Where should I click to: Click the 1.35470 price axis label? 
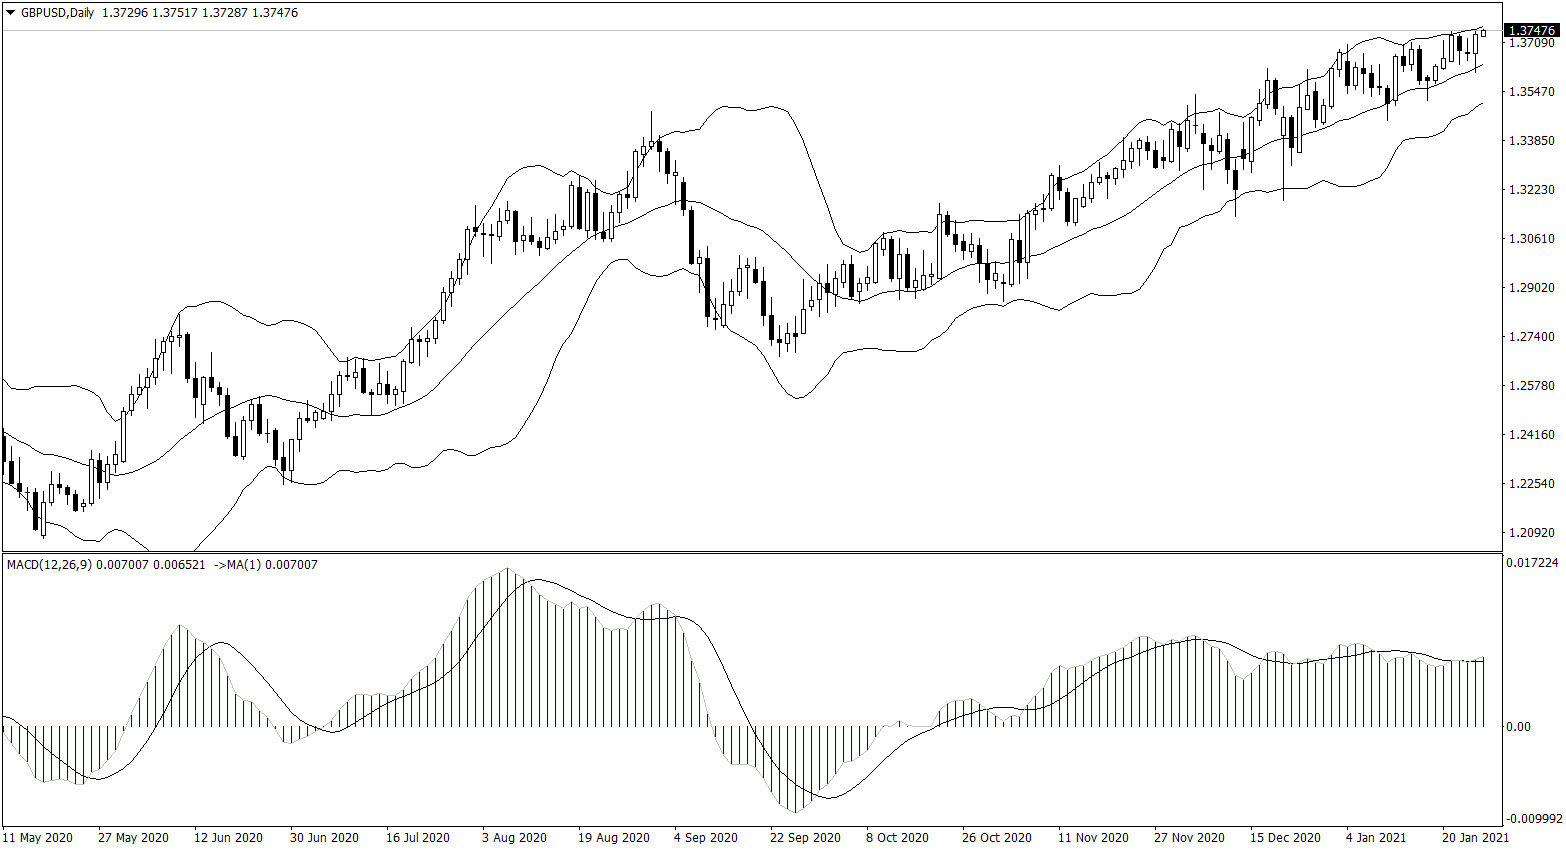tap(1531, 92)
